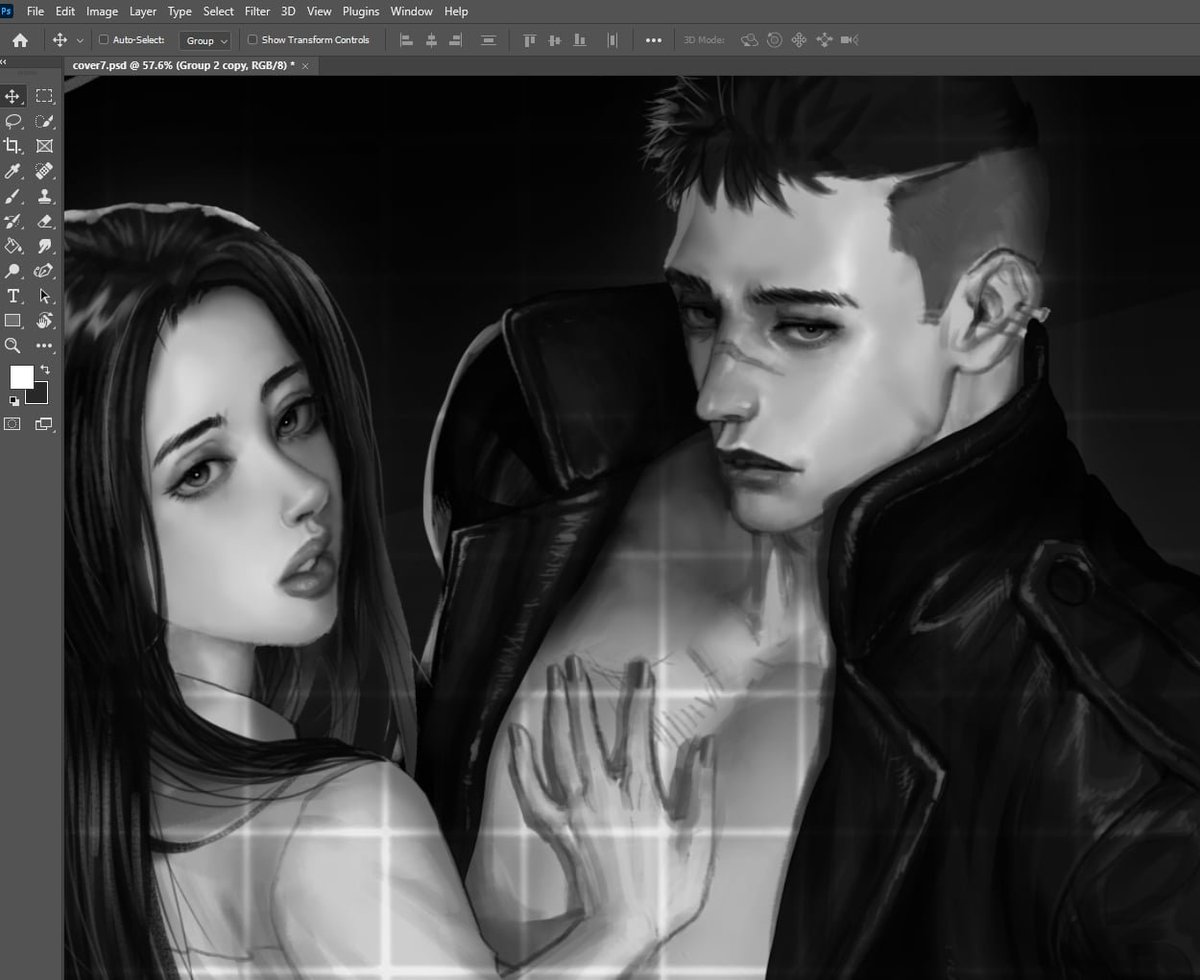Screen dimensions: 1200x980
Task: Select the Pen tool
Action: pos(44,271)
